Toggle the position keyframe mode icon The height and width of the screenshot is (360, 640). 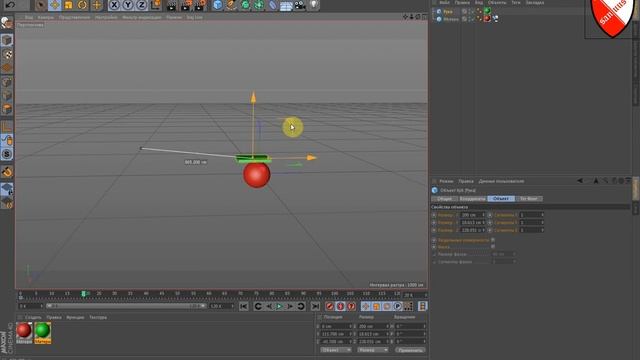coord(366,306)
